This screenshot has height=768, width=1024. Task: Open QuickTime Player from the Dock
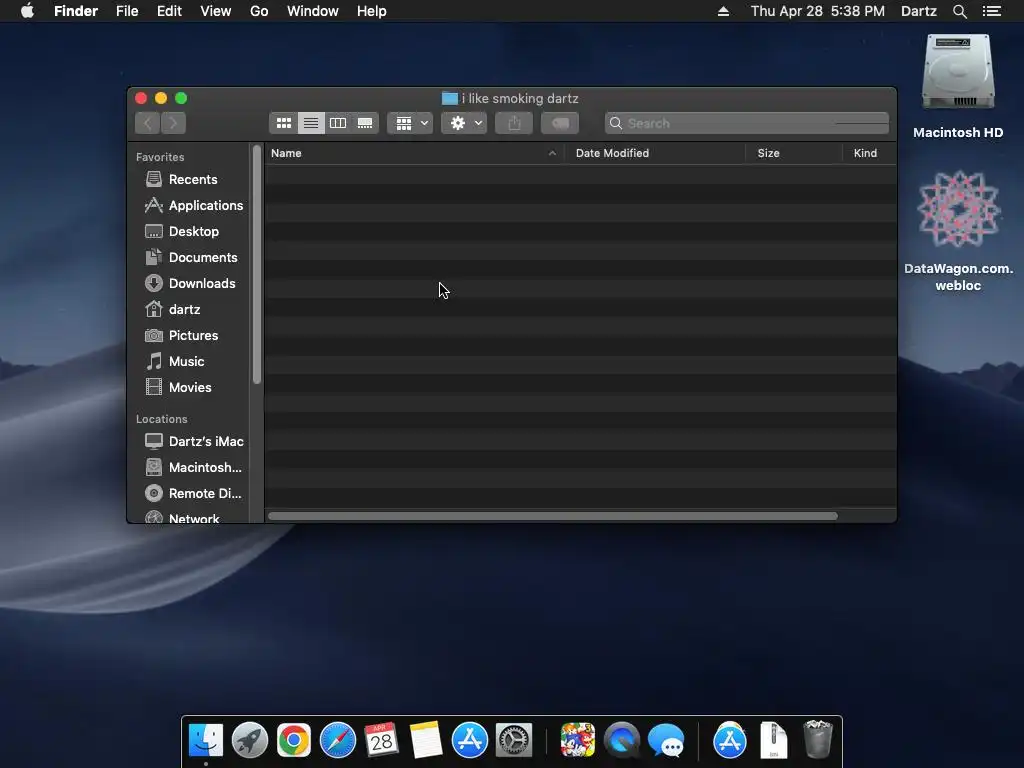622,740
